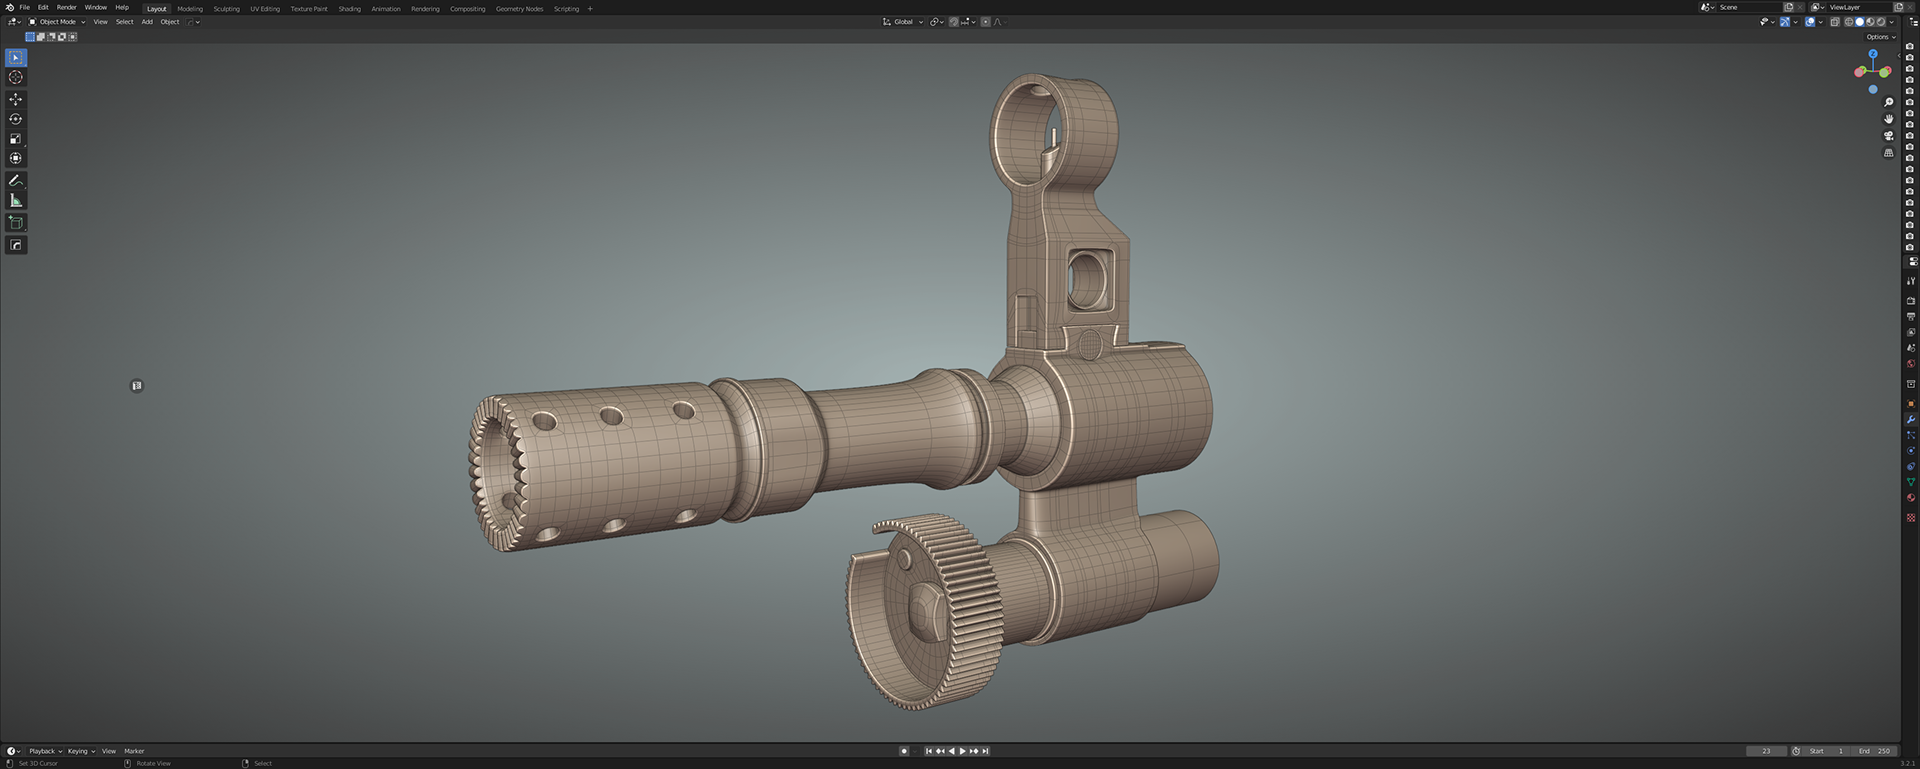
Task: Switch to Wireframe viewport shading
Action: pos(1849,22)
